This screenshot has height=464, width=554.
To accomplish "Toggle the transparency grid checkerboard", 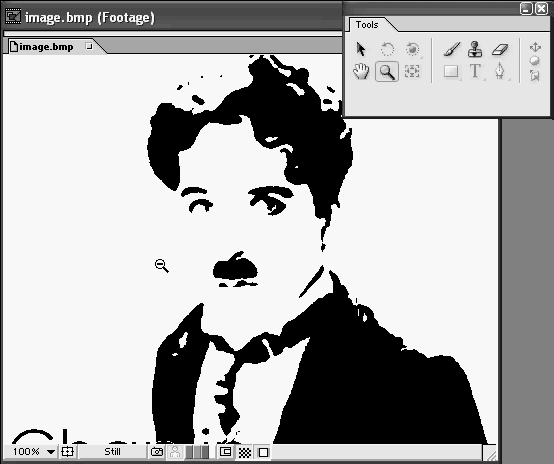I will [x=244, y=452].
